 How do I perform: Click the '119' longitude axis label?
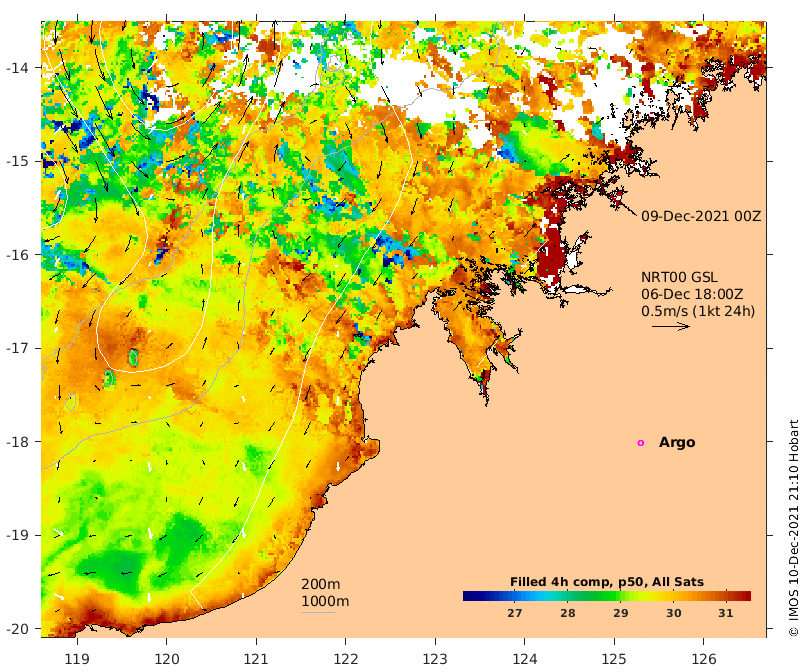[x=77, y=659]
